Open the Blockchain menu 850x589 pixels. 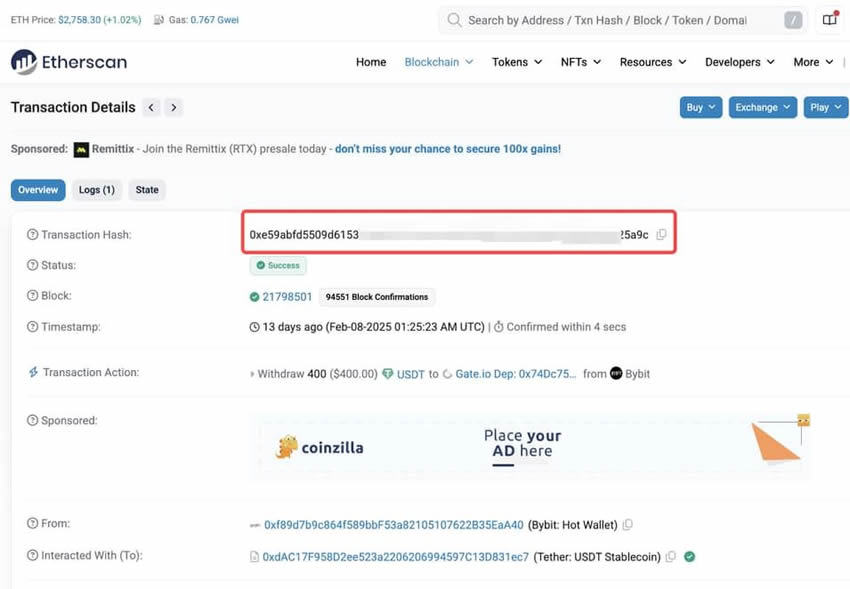(x=438, y=62)
